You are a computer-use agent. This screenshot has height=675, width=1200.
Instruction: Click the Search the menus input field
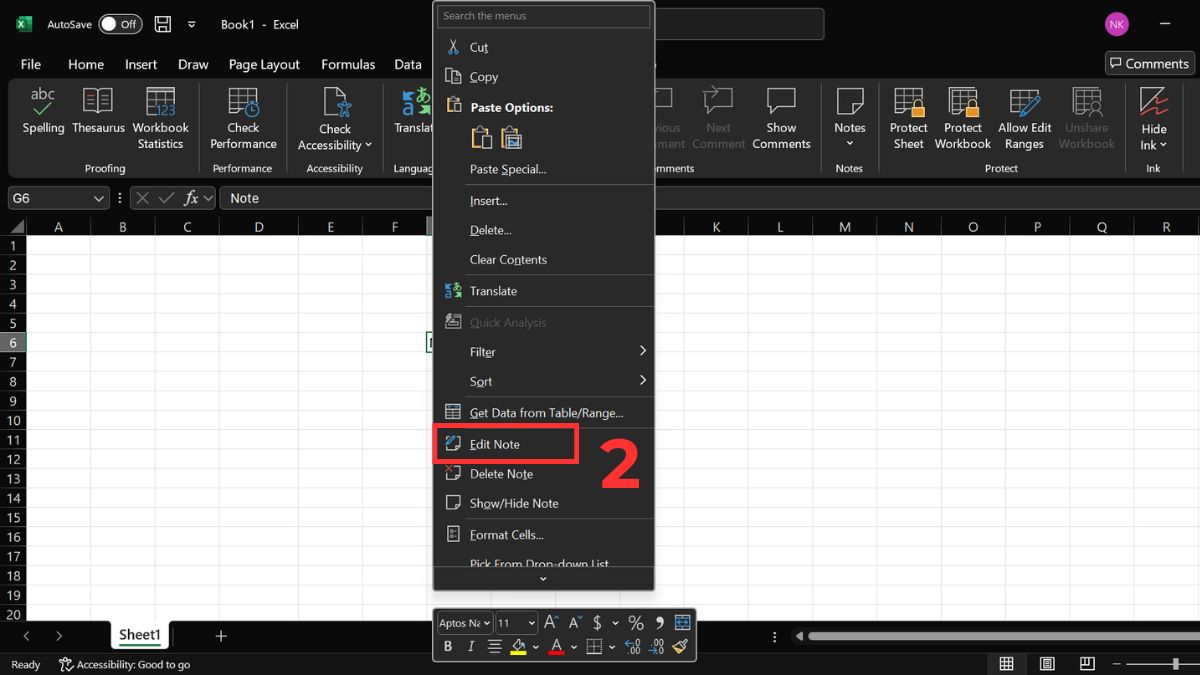tap(543, 16)
